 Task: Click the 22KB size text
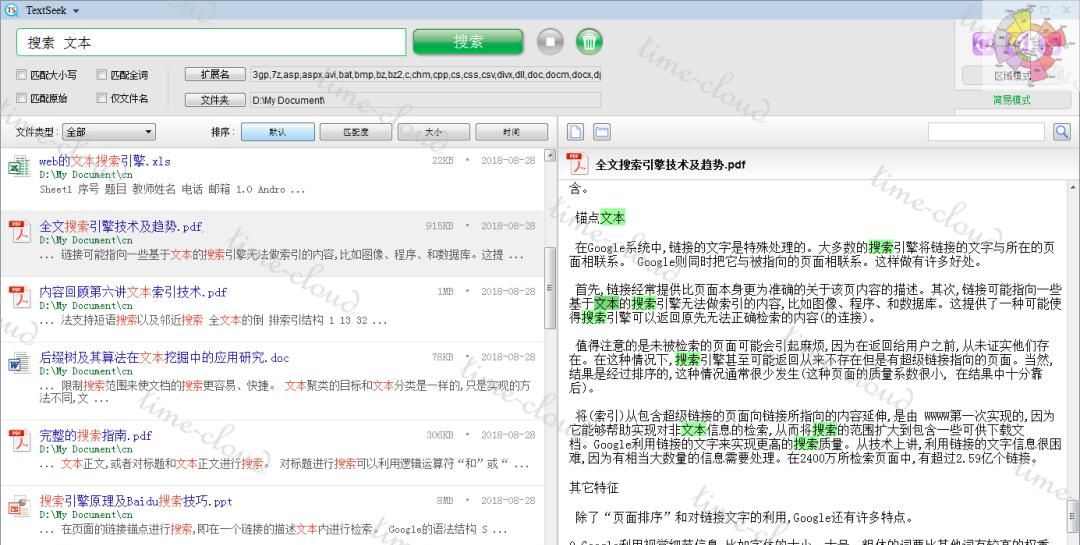pos(443,160)
